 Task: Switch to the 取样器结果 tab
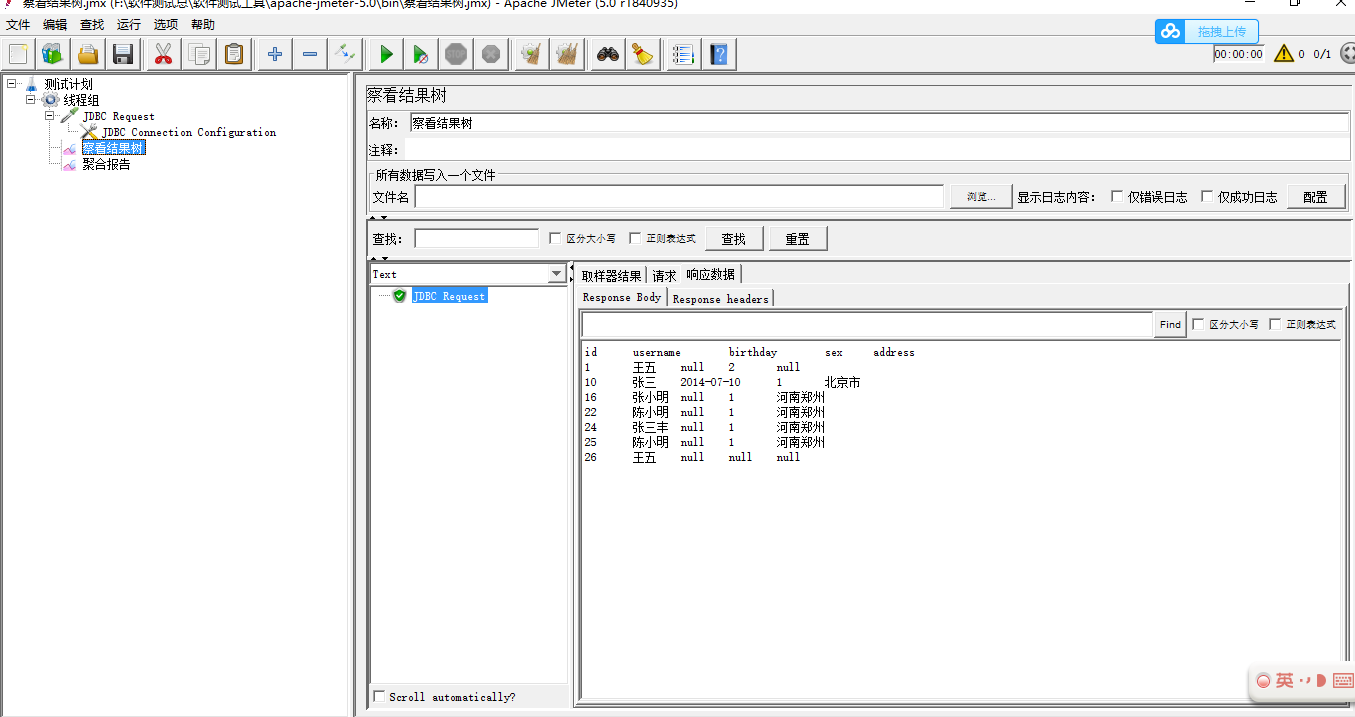pos(612,275)
